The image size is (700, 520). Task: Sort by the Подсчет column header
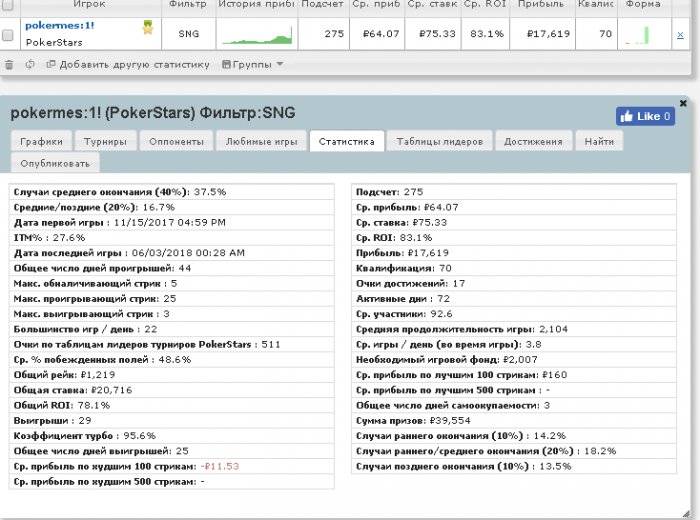point(322,4)
